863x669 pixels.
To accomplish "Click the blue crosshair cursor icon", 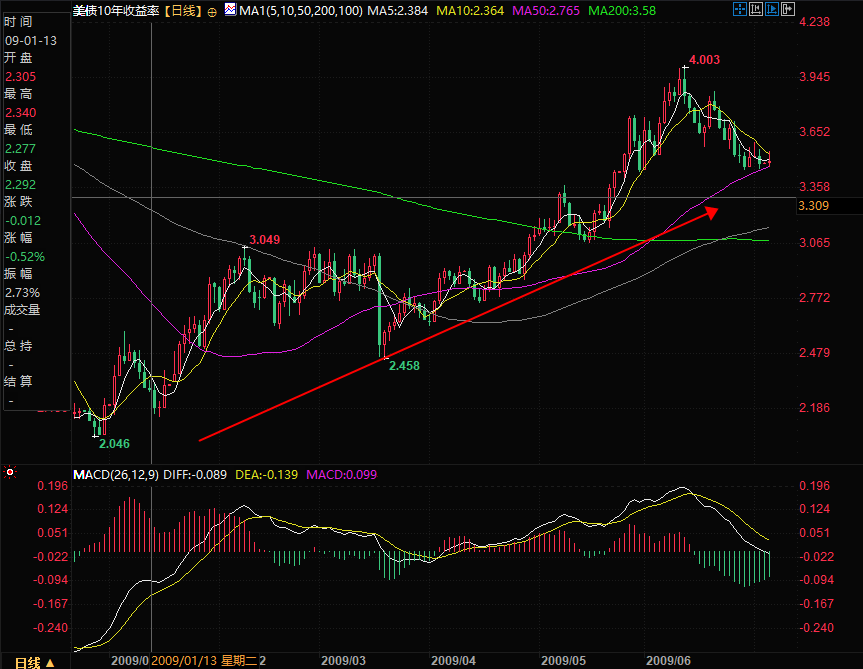I will pyautogui.click(x=740, y=9).
